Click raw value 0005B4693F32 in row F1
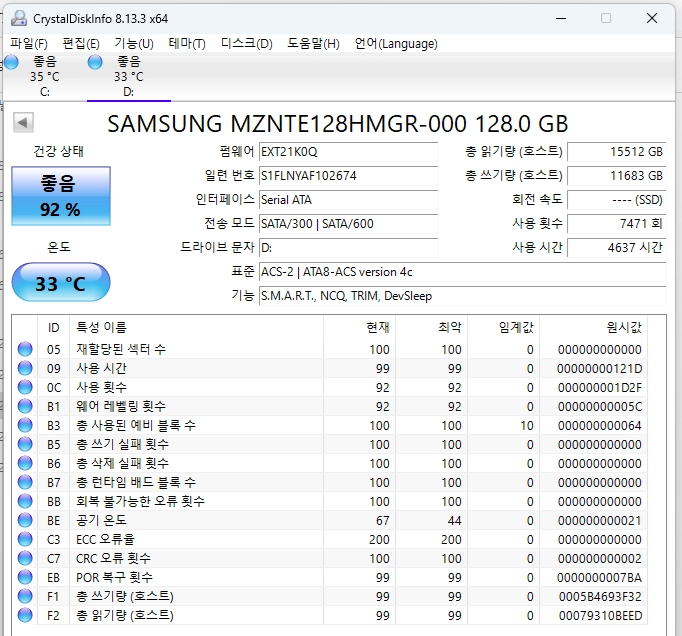 (x=600, y=596)
